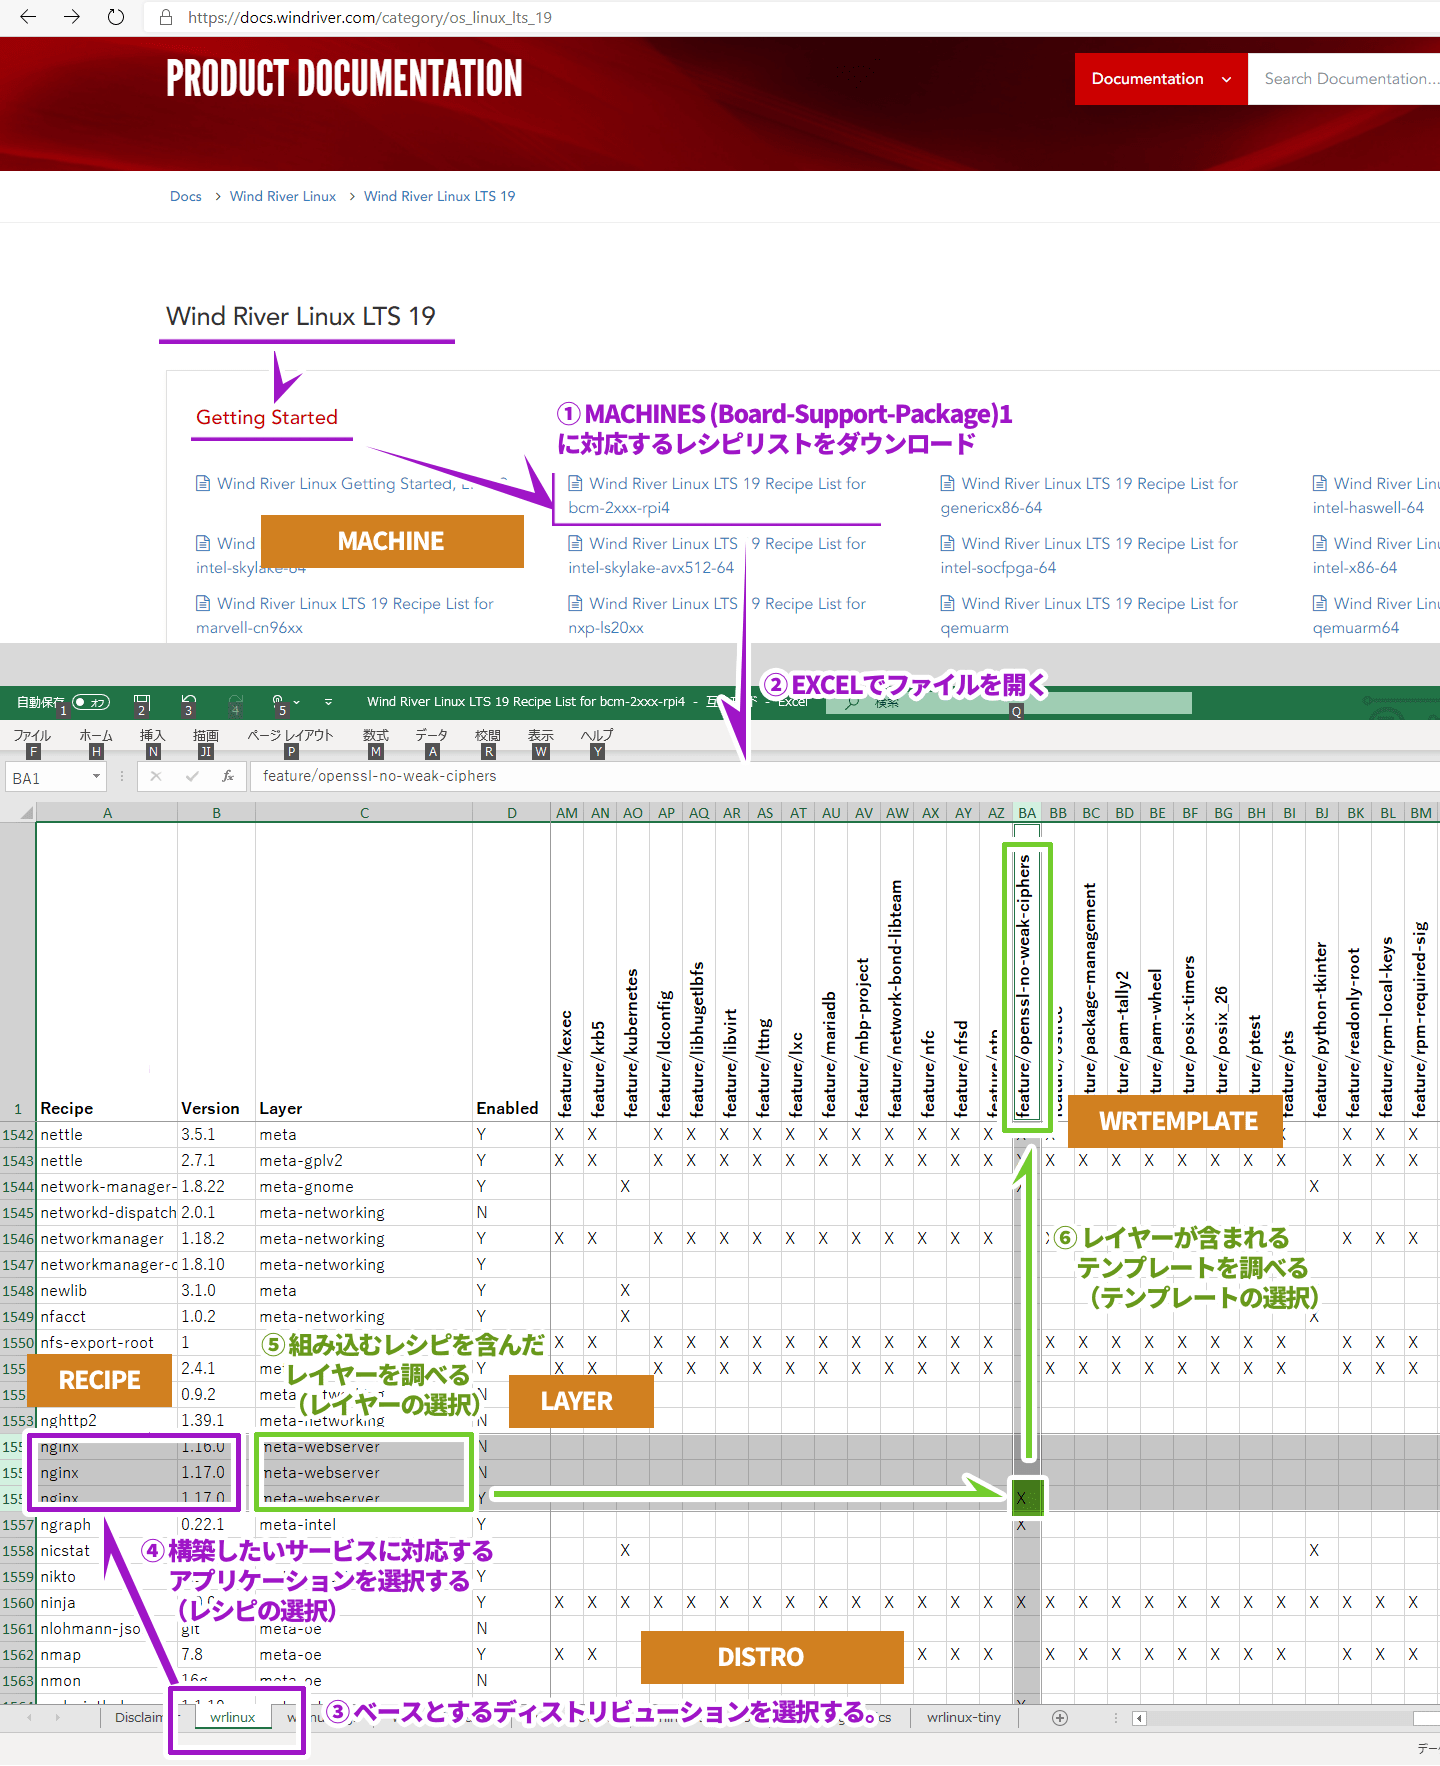The height and width of the screenshot is (1766, 1440).
Task: Select column A header
Action: tap(107, 813)
